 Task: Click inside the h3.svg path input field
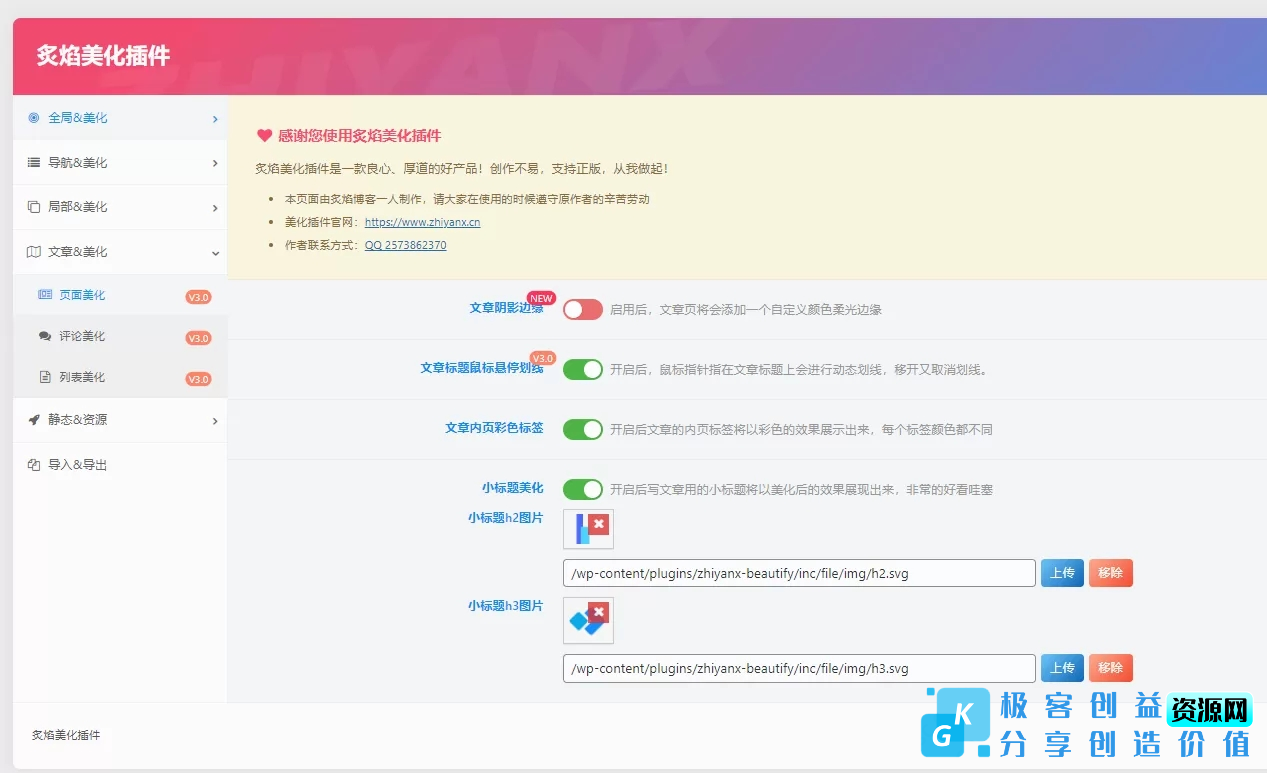click(x=798, y=667)
